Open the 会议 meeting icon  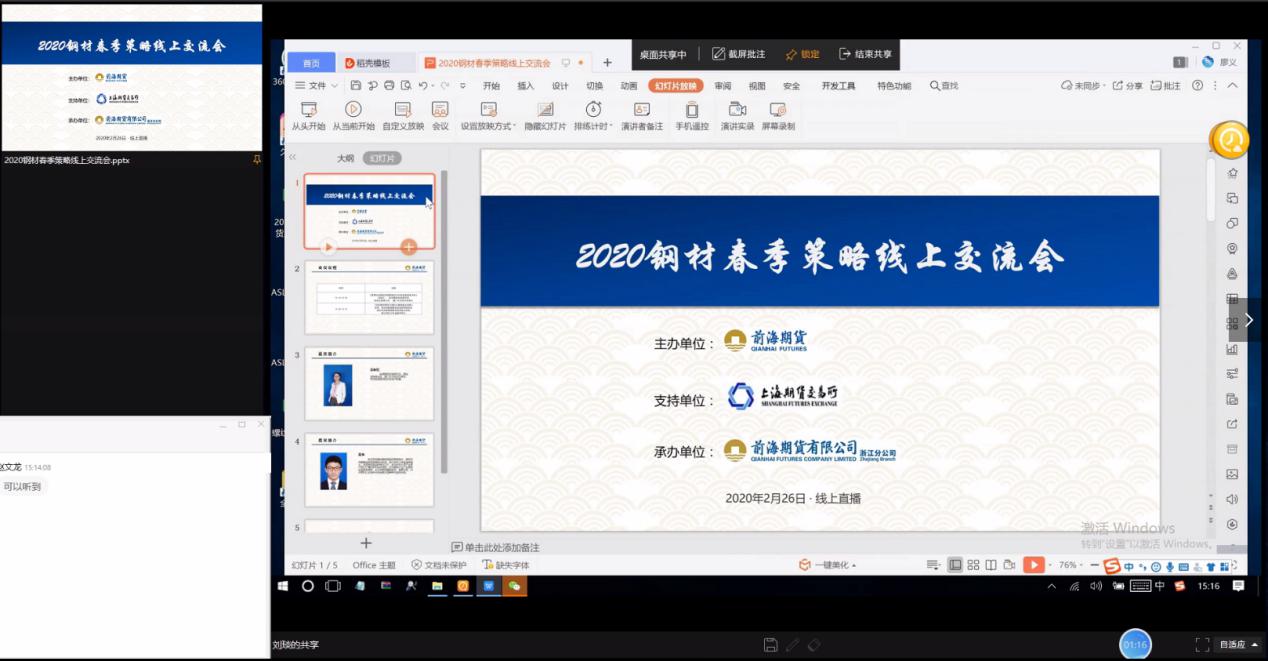[440, 109]
